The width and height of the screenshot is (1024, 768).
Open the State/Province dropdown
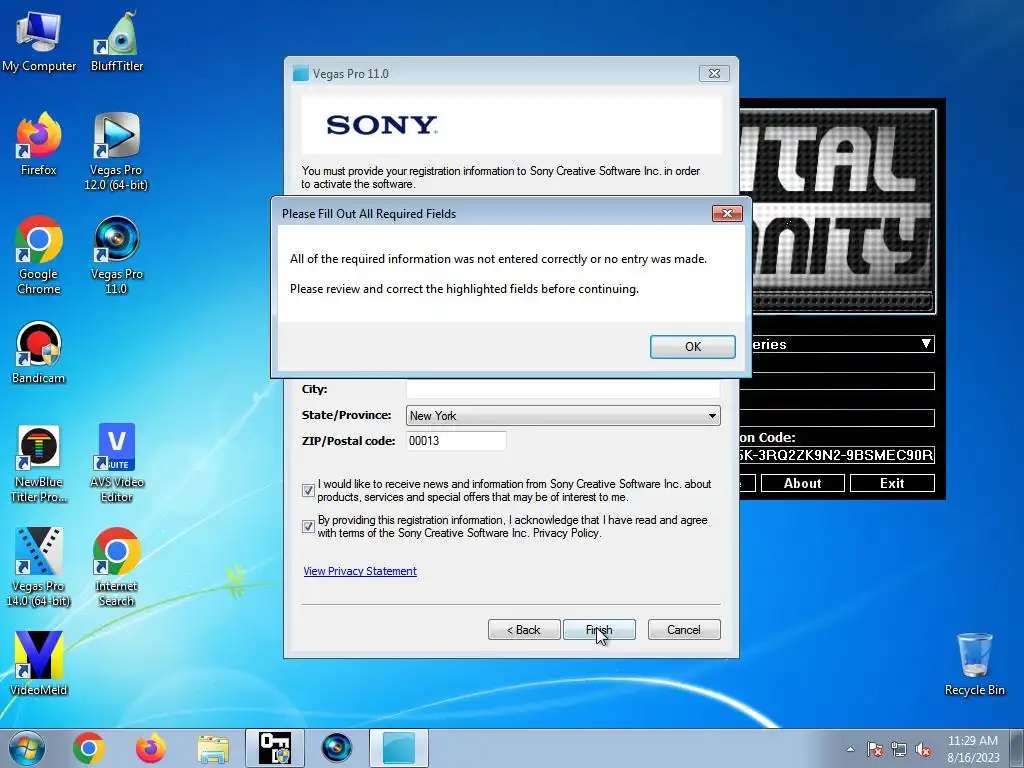pyautogui.click(x=563, y=416)
